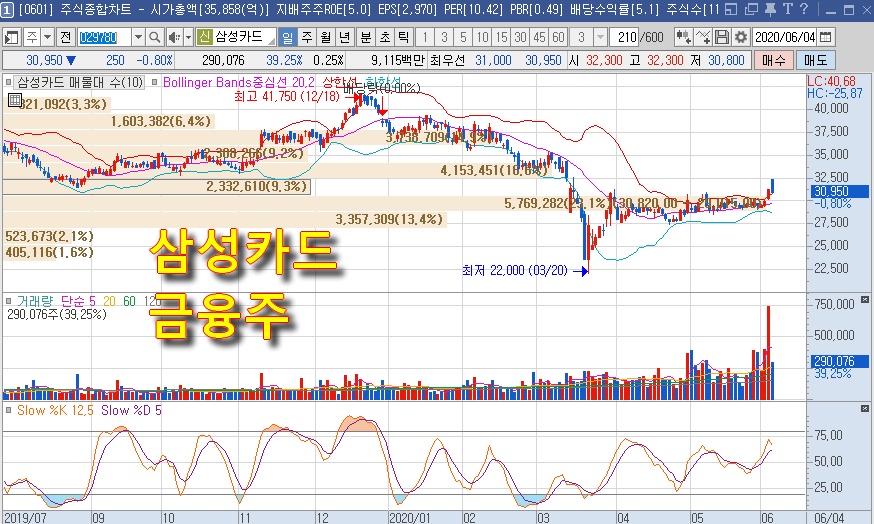Open the stock code search magnifier
Screen dimensions: 874x524
(155, 37)
